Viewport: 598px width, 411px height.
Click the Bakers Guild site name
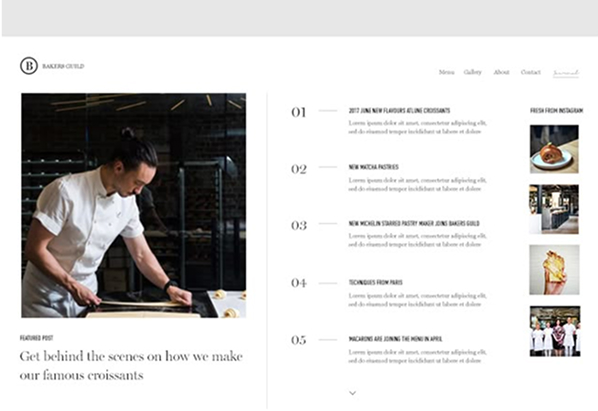(x=63, y=66)
